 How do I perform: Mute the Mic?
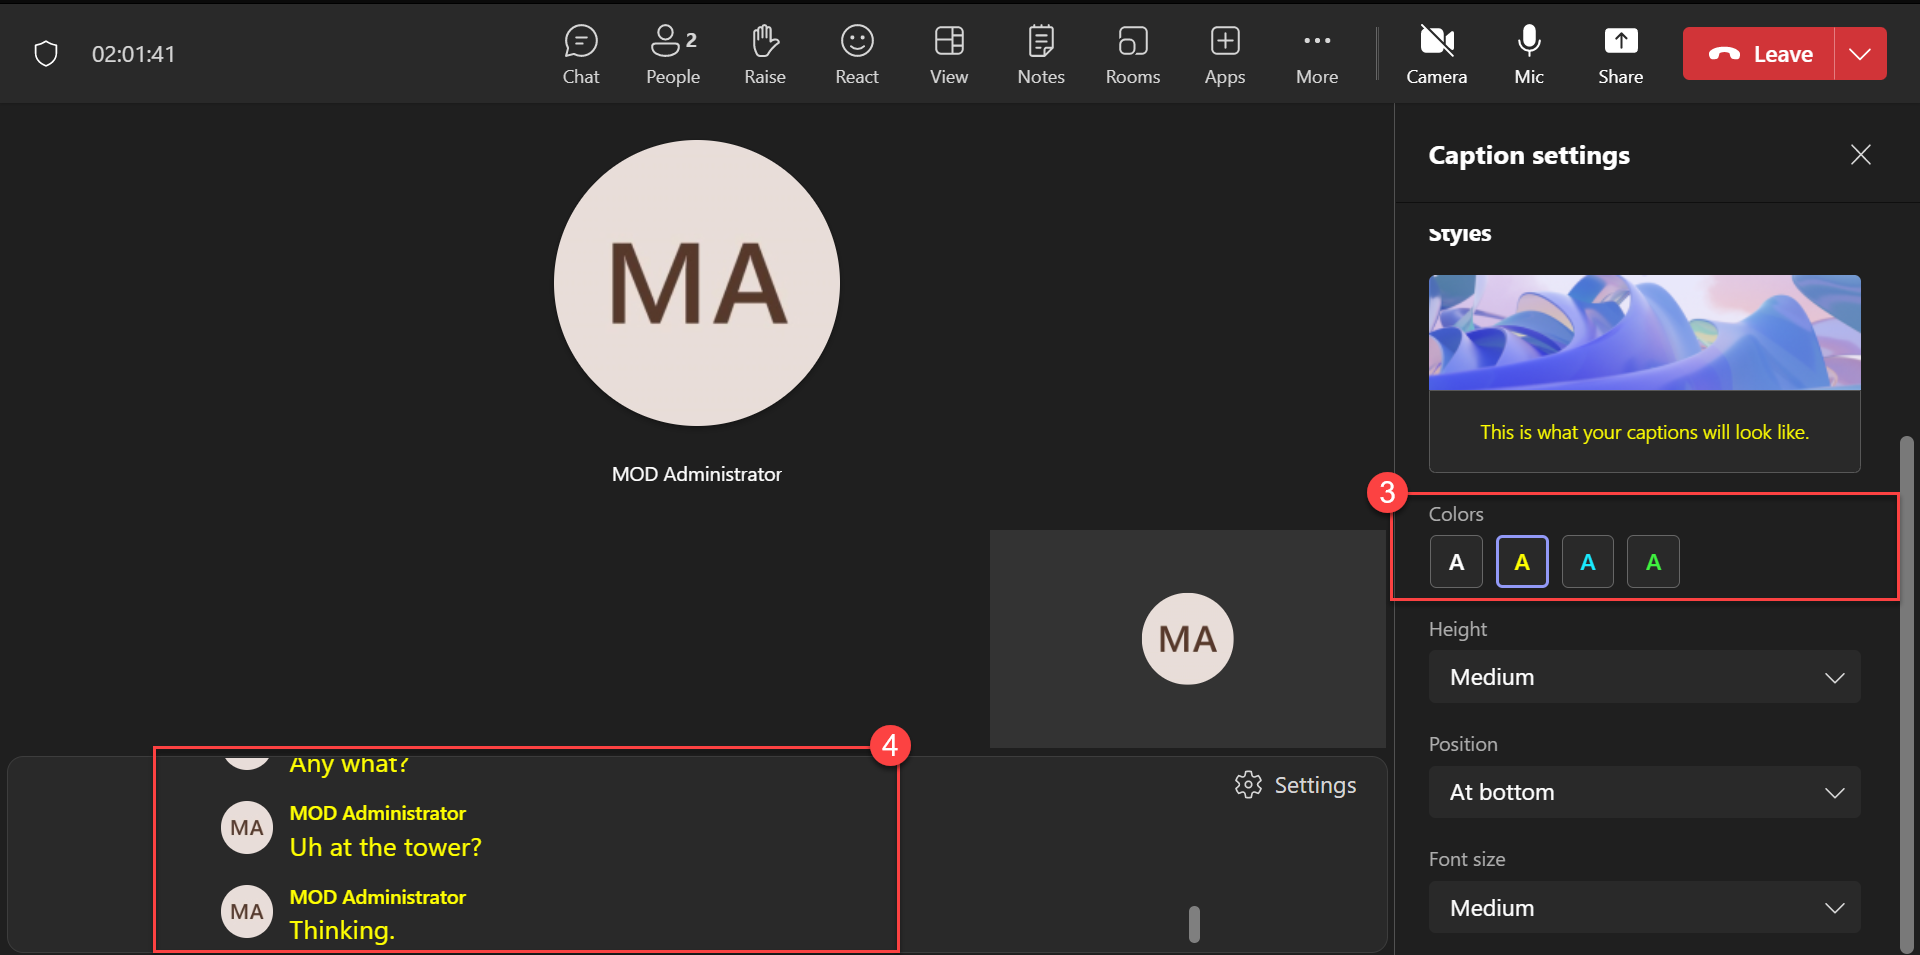point(1528,54)
